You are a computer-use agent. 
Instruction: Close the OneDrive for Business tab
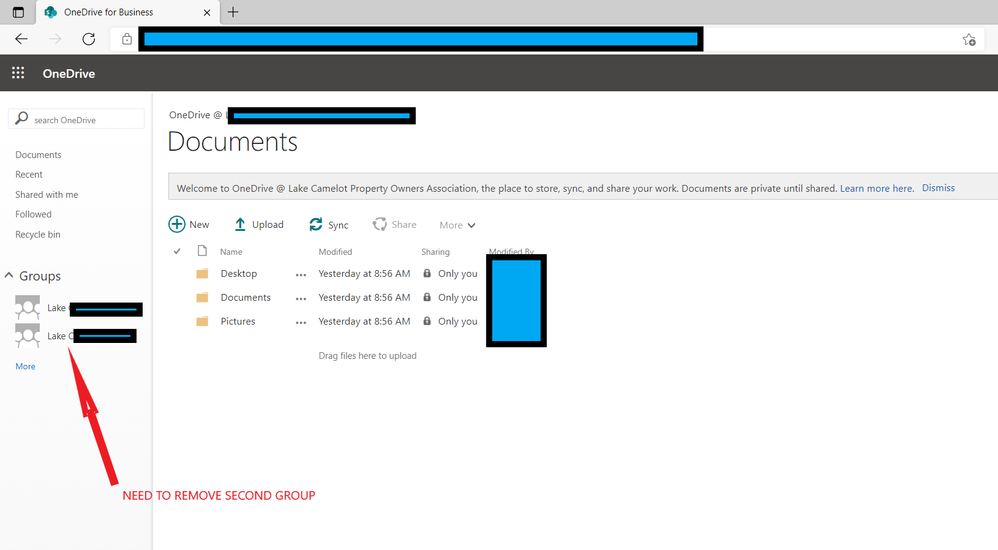[x=207, y=12]
